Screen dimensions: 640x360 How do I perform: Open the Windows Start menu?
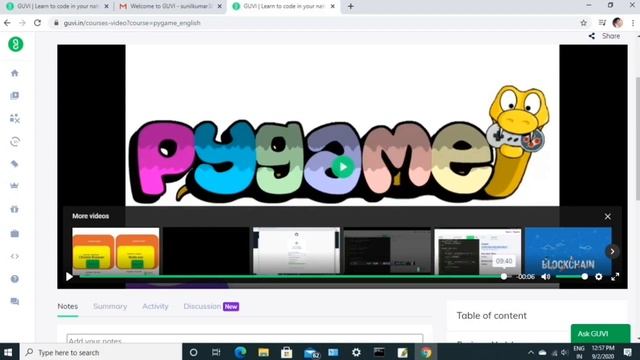click(x=9, y=352)
